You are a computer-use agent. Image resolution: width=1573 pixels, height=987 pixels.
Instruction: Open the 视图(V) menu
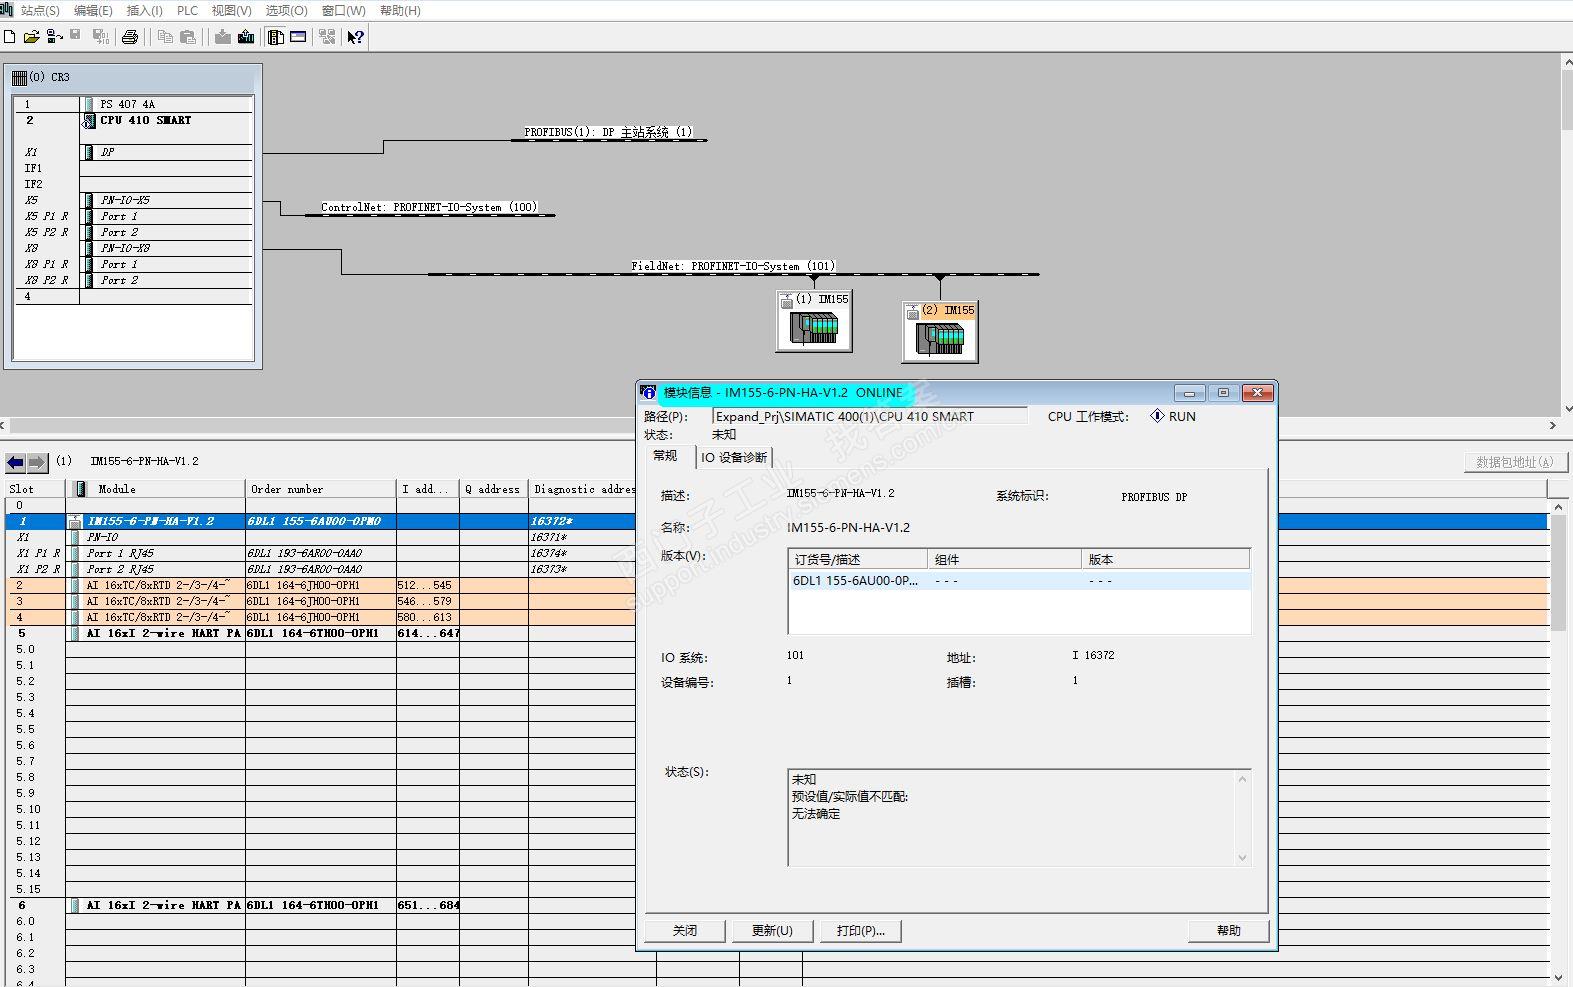point(231,10)
